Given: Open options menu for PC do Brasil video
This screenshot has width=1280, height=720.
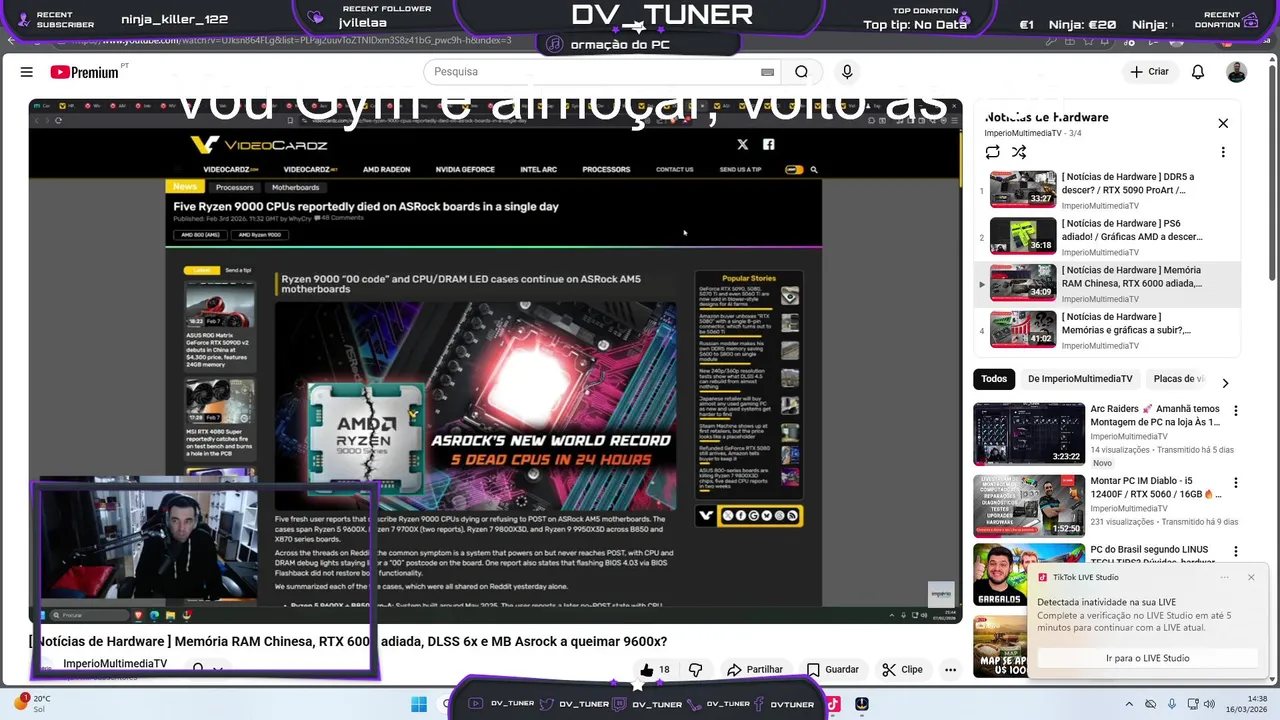Looking at the screenshot, I should click(x=1236, y=551).
